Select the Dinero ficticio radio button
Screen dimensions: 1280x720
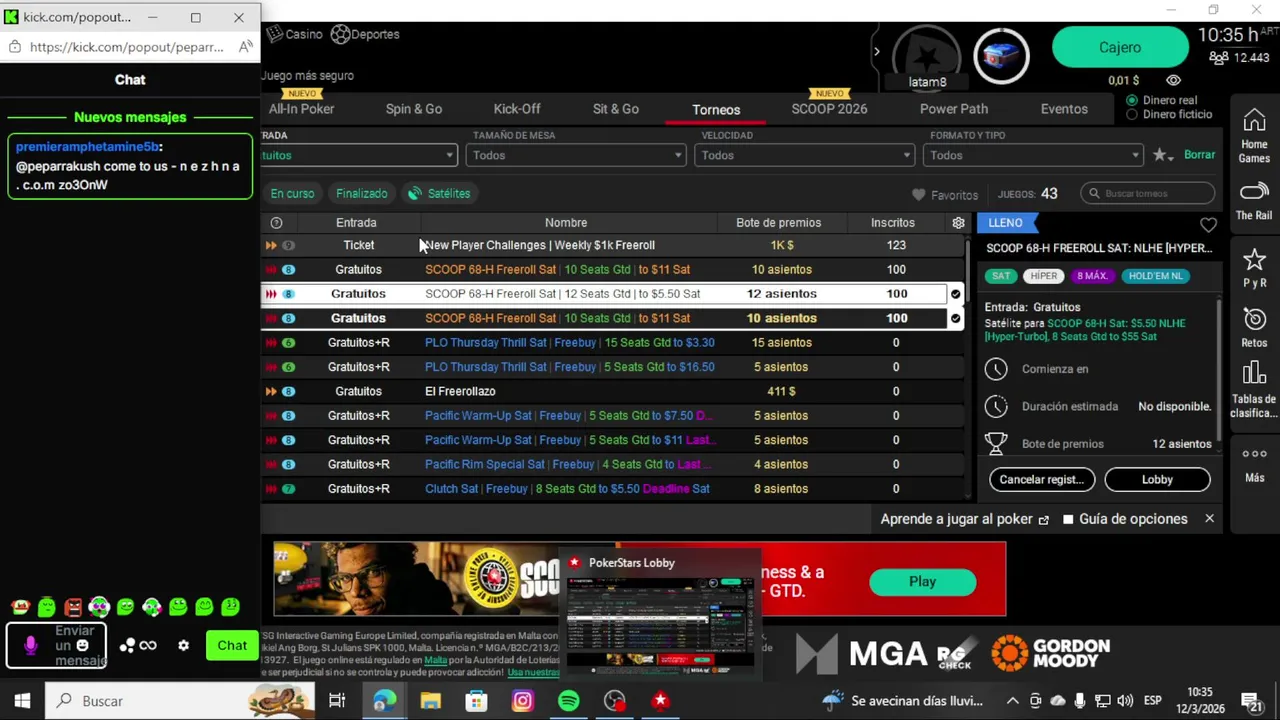tap(1132, 114)
